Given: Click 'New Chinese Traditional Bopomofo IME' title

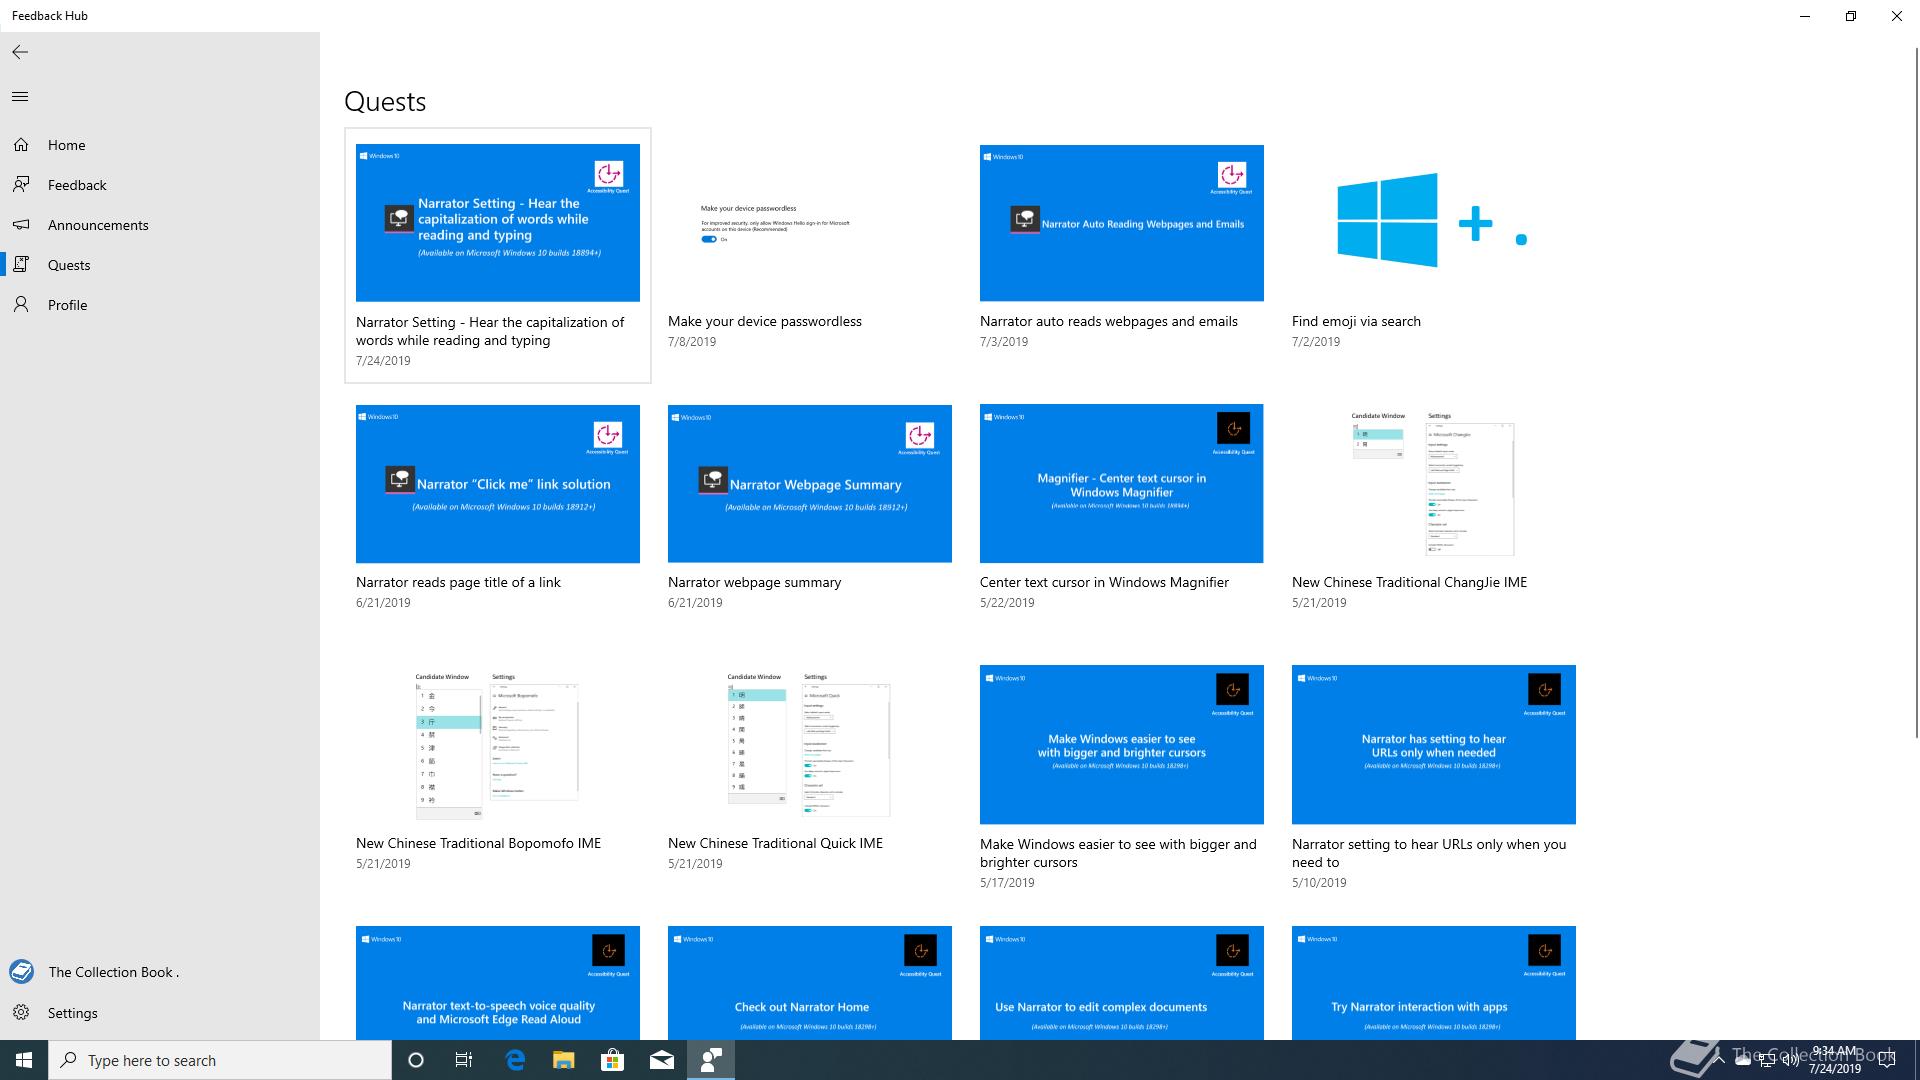Looking at the screenshot, I should (x=479, y=843).
